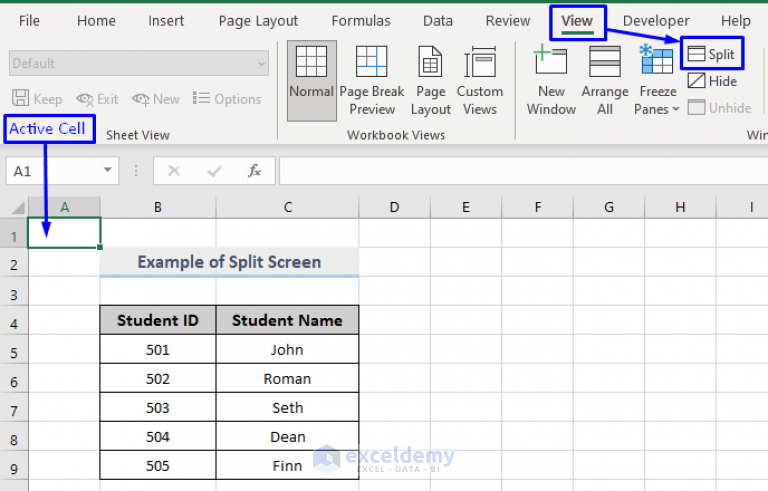Open Page Layout view

(431, 81)
